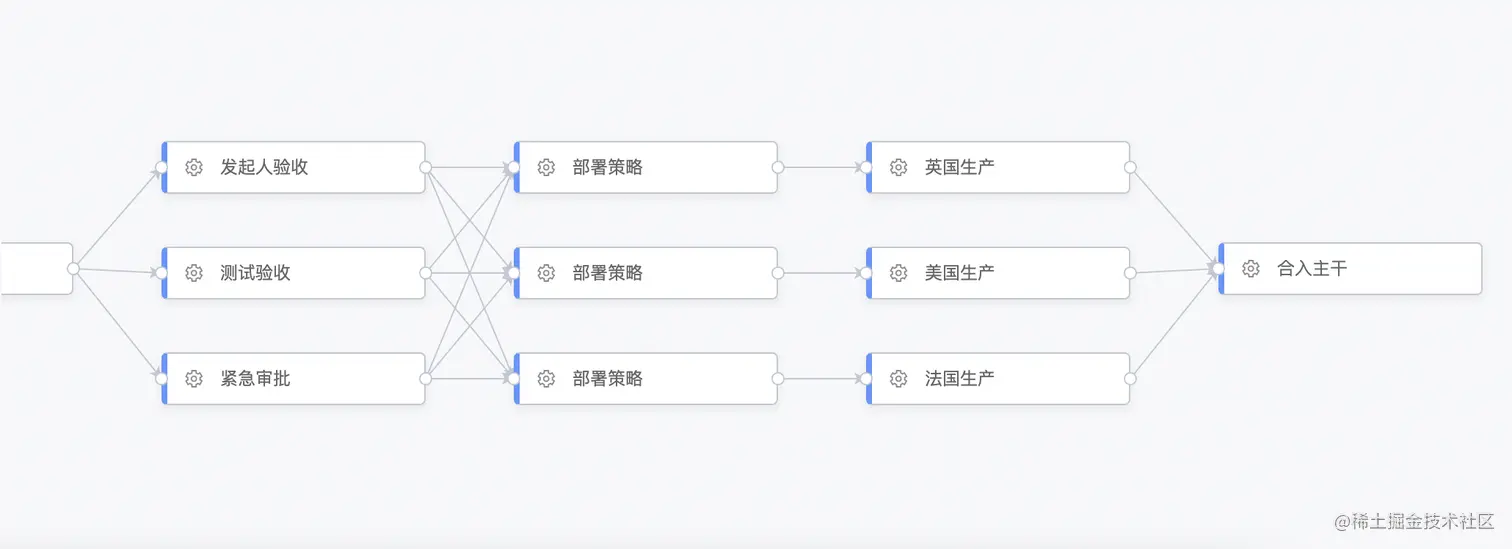Select the 美国生产 node label
This screenshot has height=549, width=1512.
tap(960, 273)
